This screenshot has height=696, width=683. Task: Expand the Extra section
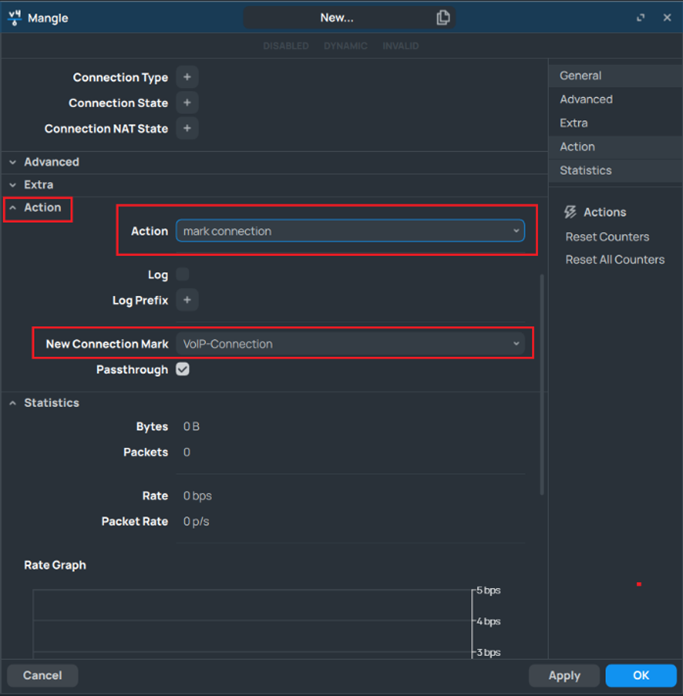38,185
